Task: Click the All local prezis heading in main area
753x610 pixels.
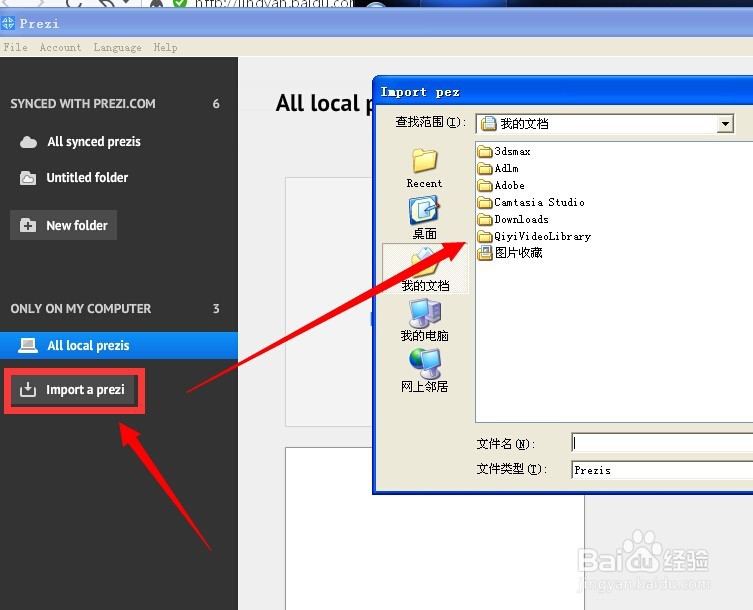Action: (324, 103)
